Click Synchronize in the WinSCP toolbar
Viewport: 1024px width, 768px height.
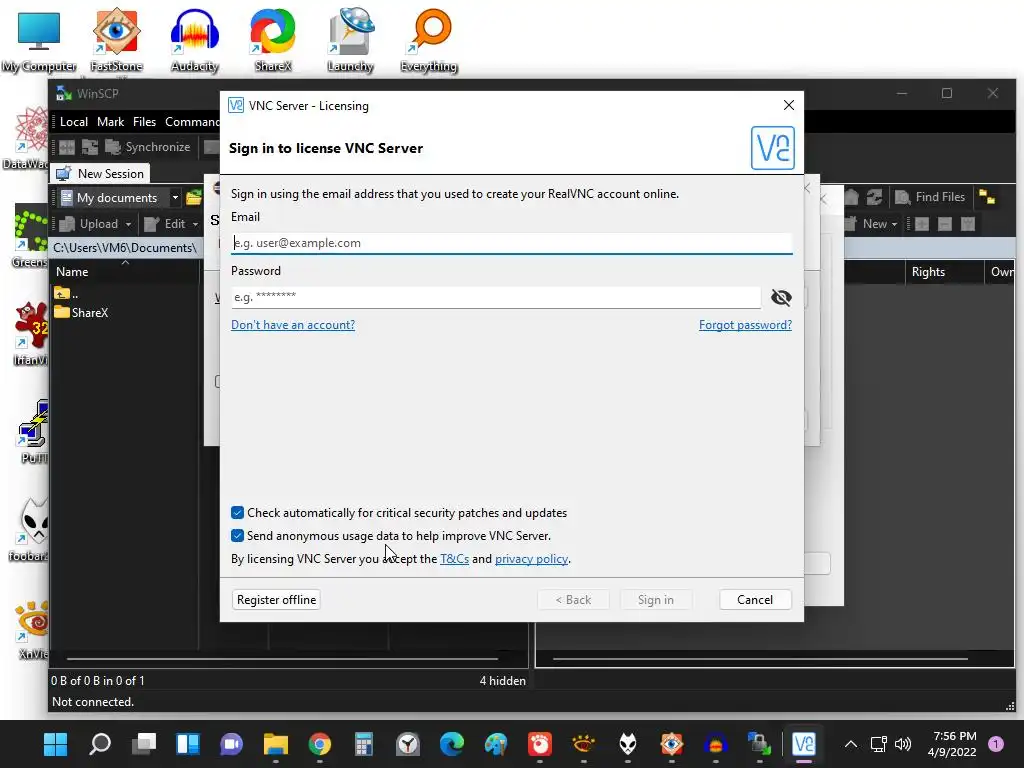(148, 147)
